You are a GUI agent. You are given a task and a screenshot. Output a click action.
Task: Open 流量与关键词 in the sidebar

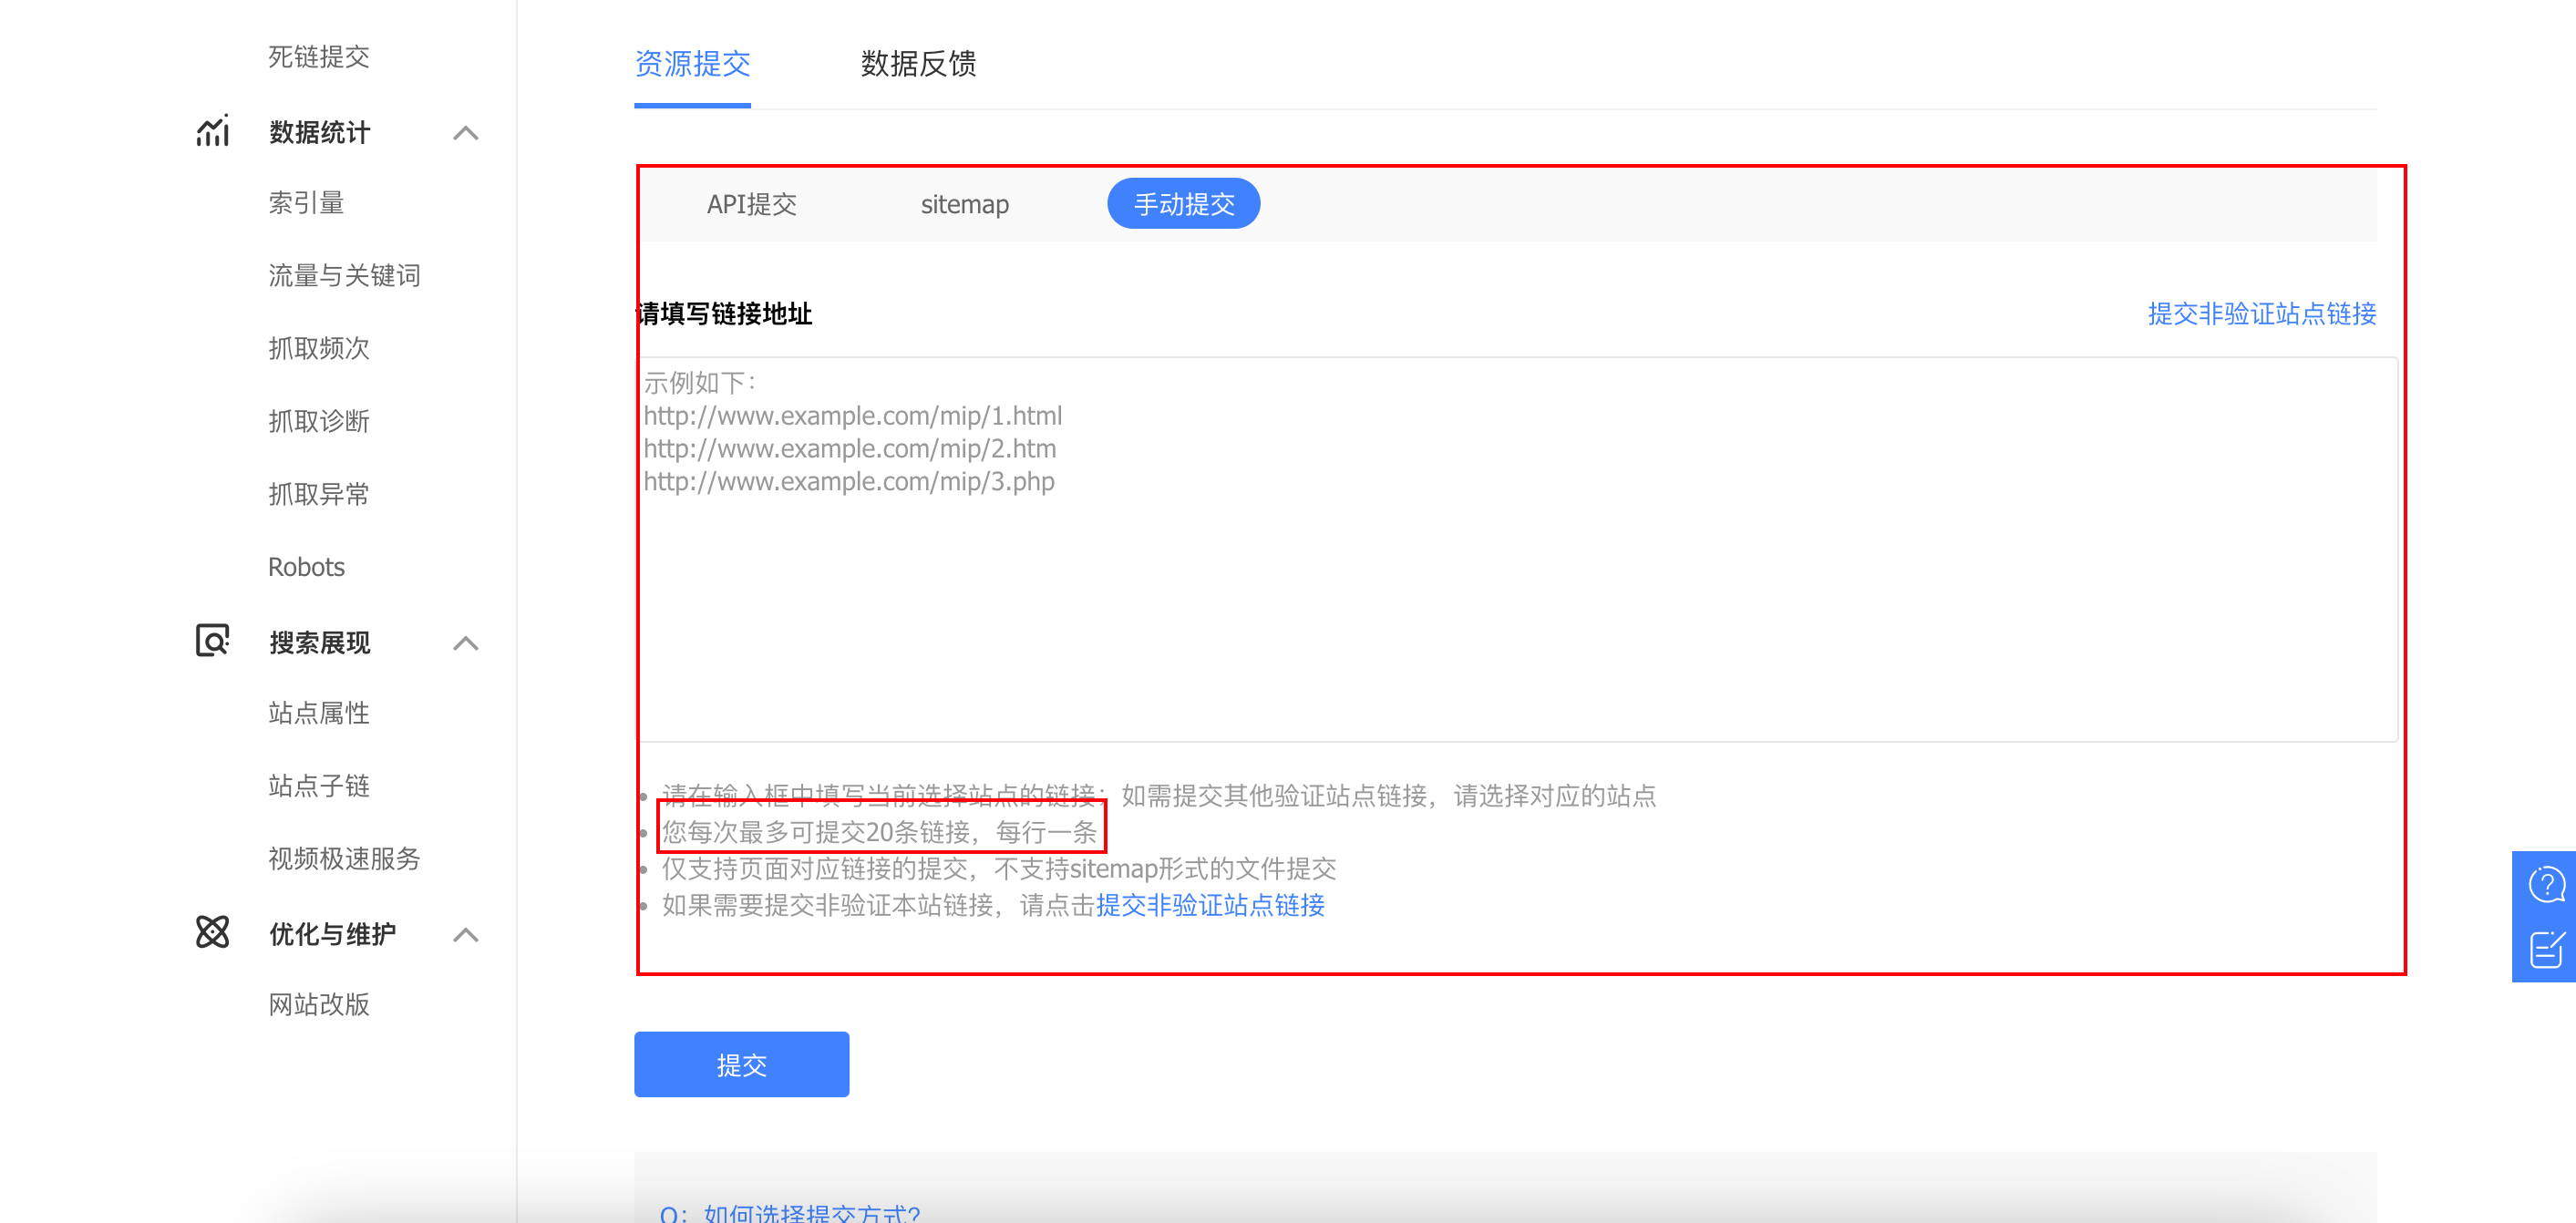tap(344, 275)
